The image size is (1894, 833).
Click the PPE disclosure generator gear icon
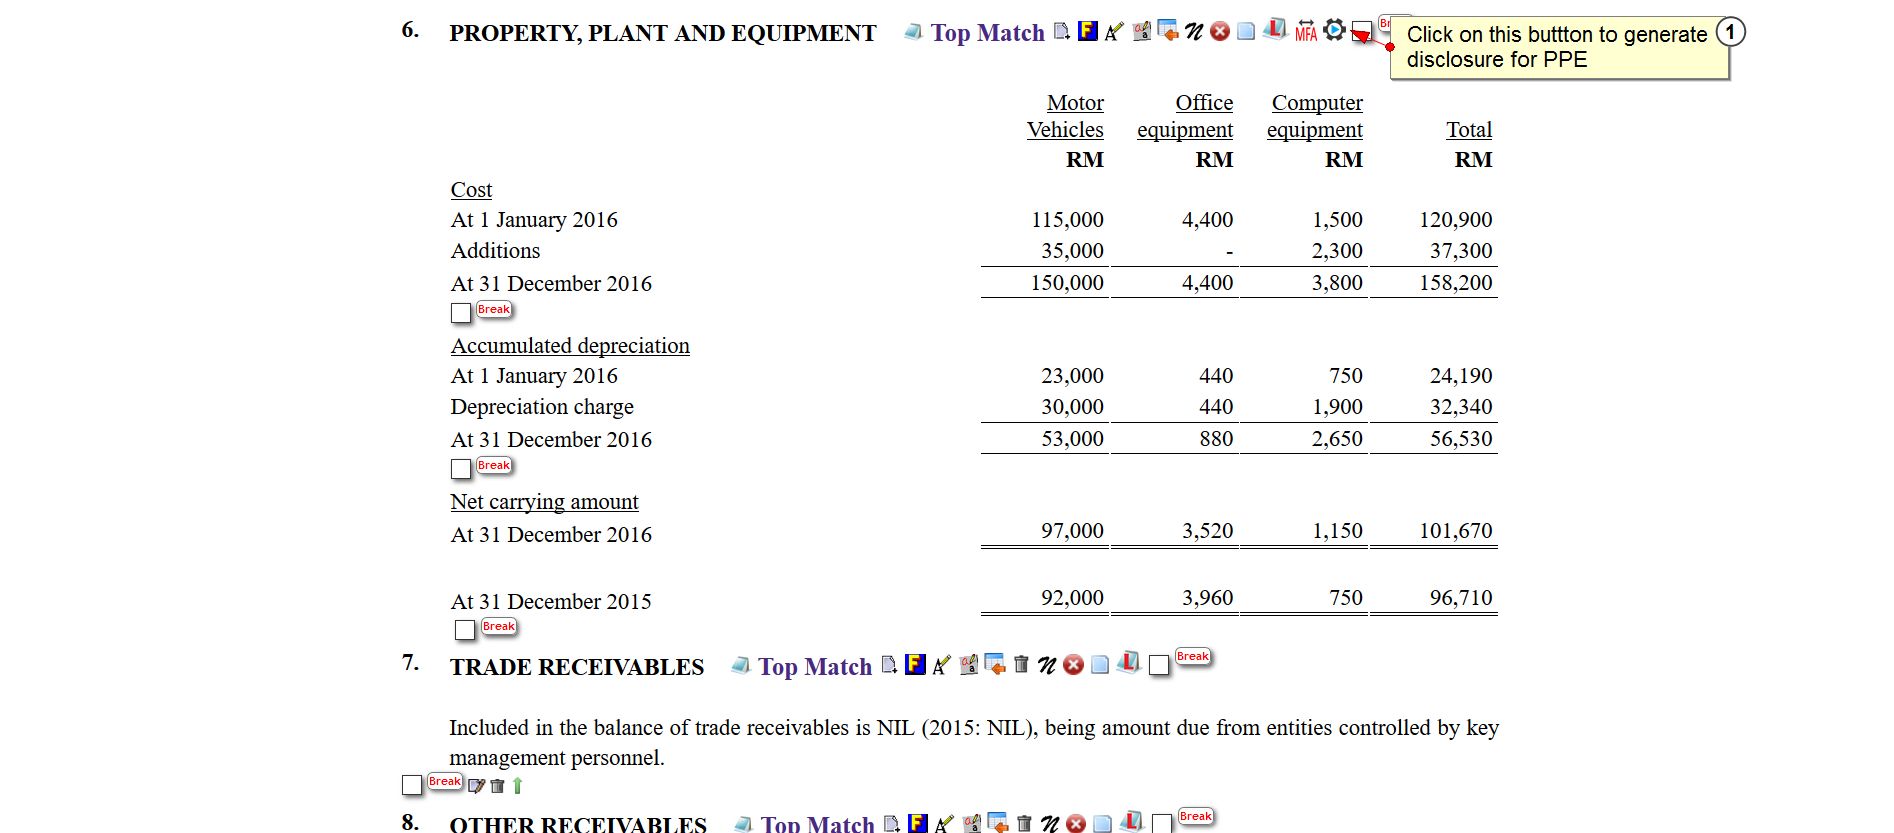1334,30
